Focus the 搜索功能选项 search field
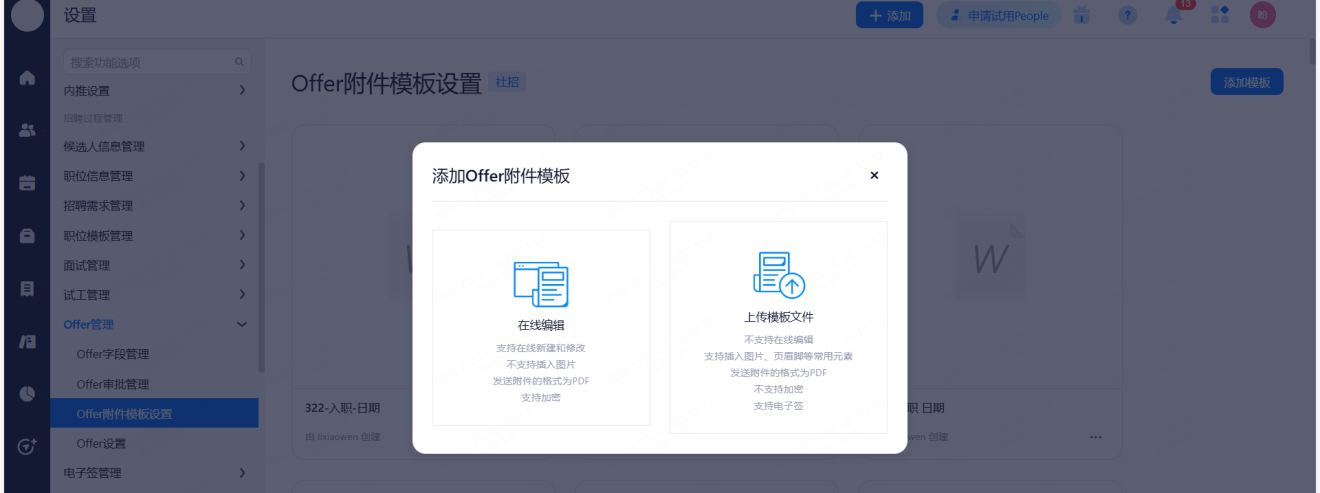 tap(150, 62)
